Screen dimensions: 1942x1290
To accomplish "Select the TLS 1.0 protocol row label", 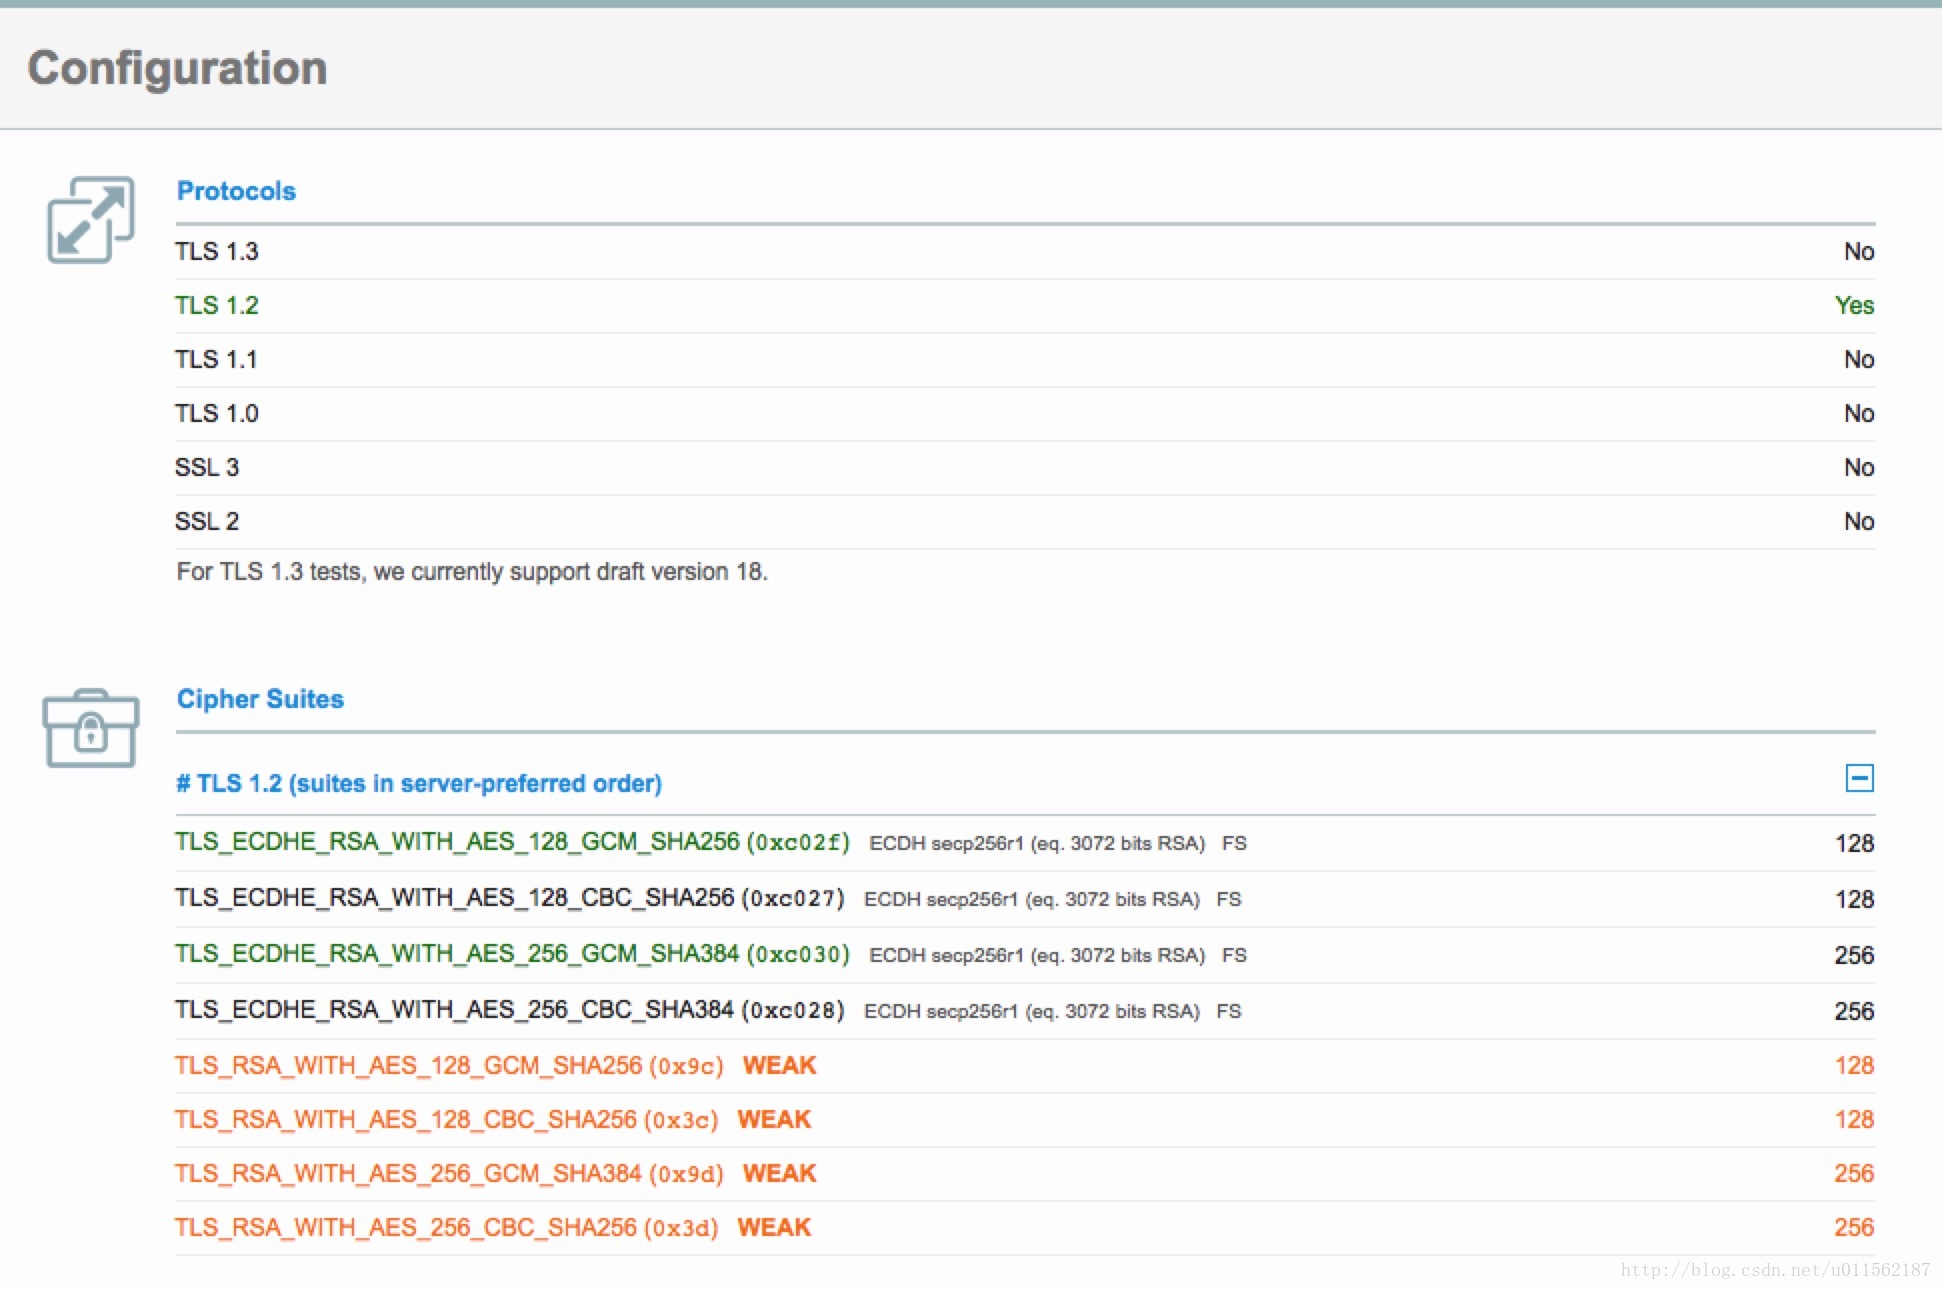I will [x=216, y=413].
